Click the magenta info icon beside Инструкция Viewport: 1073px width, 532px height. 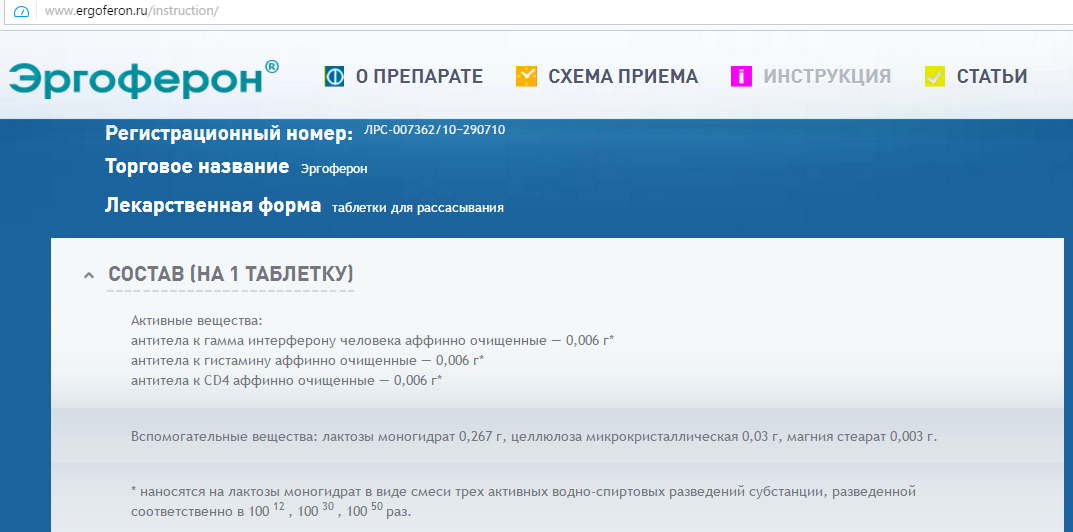(741, 76)
